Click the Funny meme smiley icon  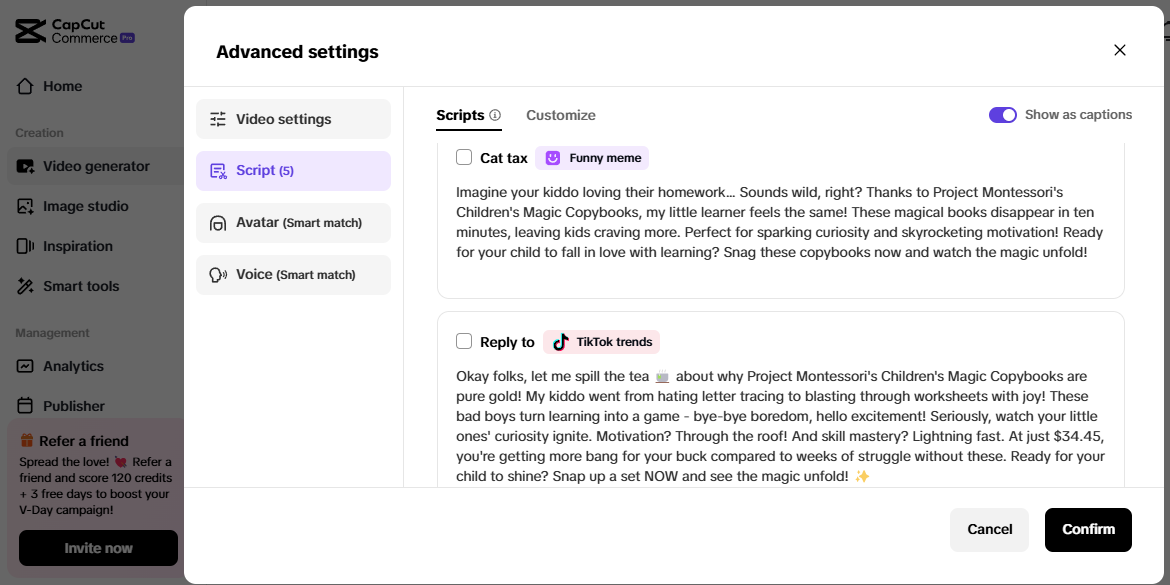click(552, 158)
